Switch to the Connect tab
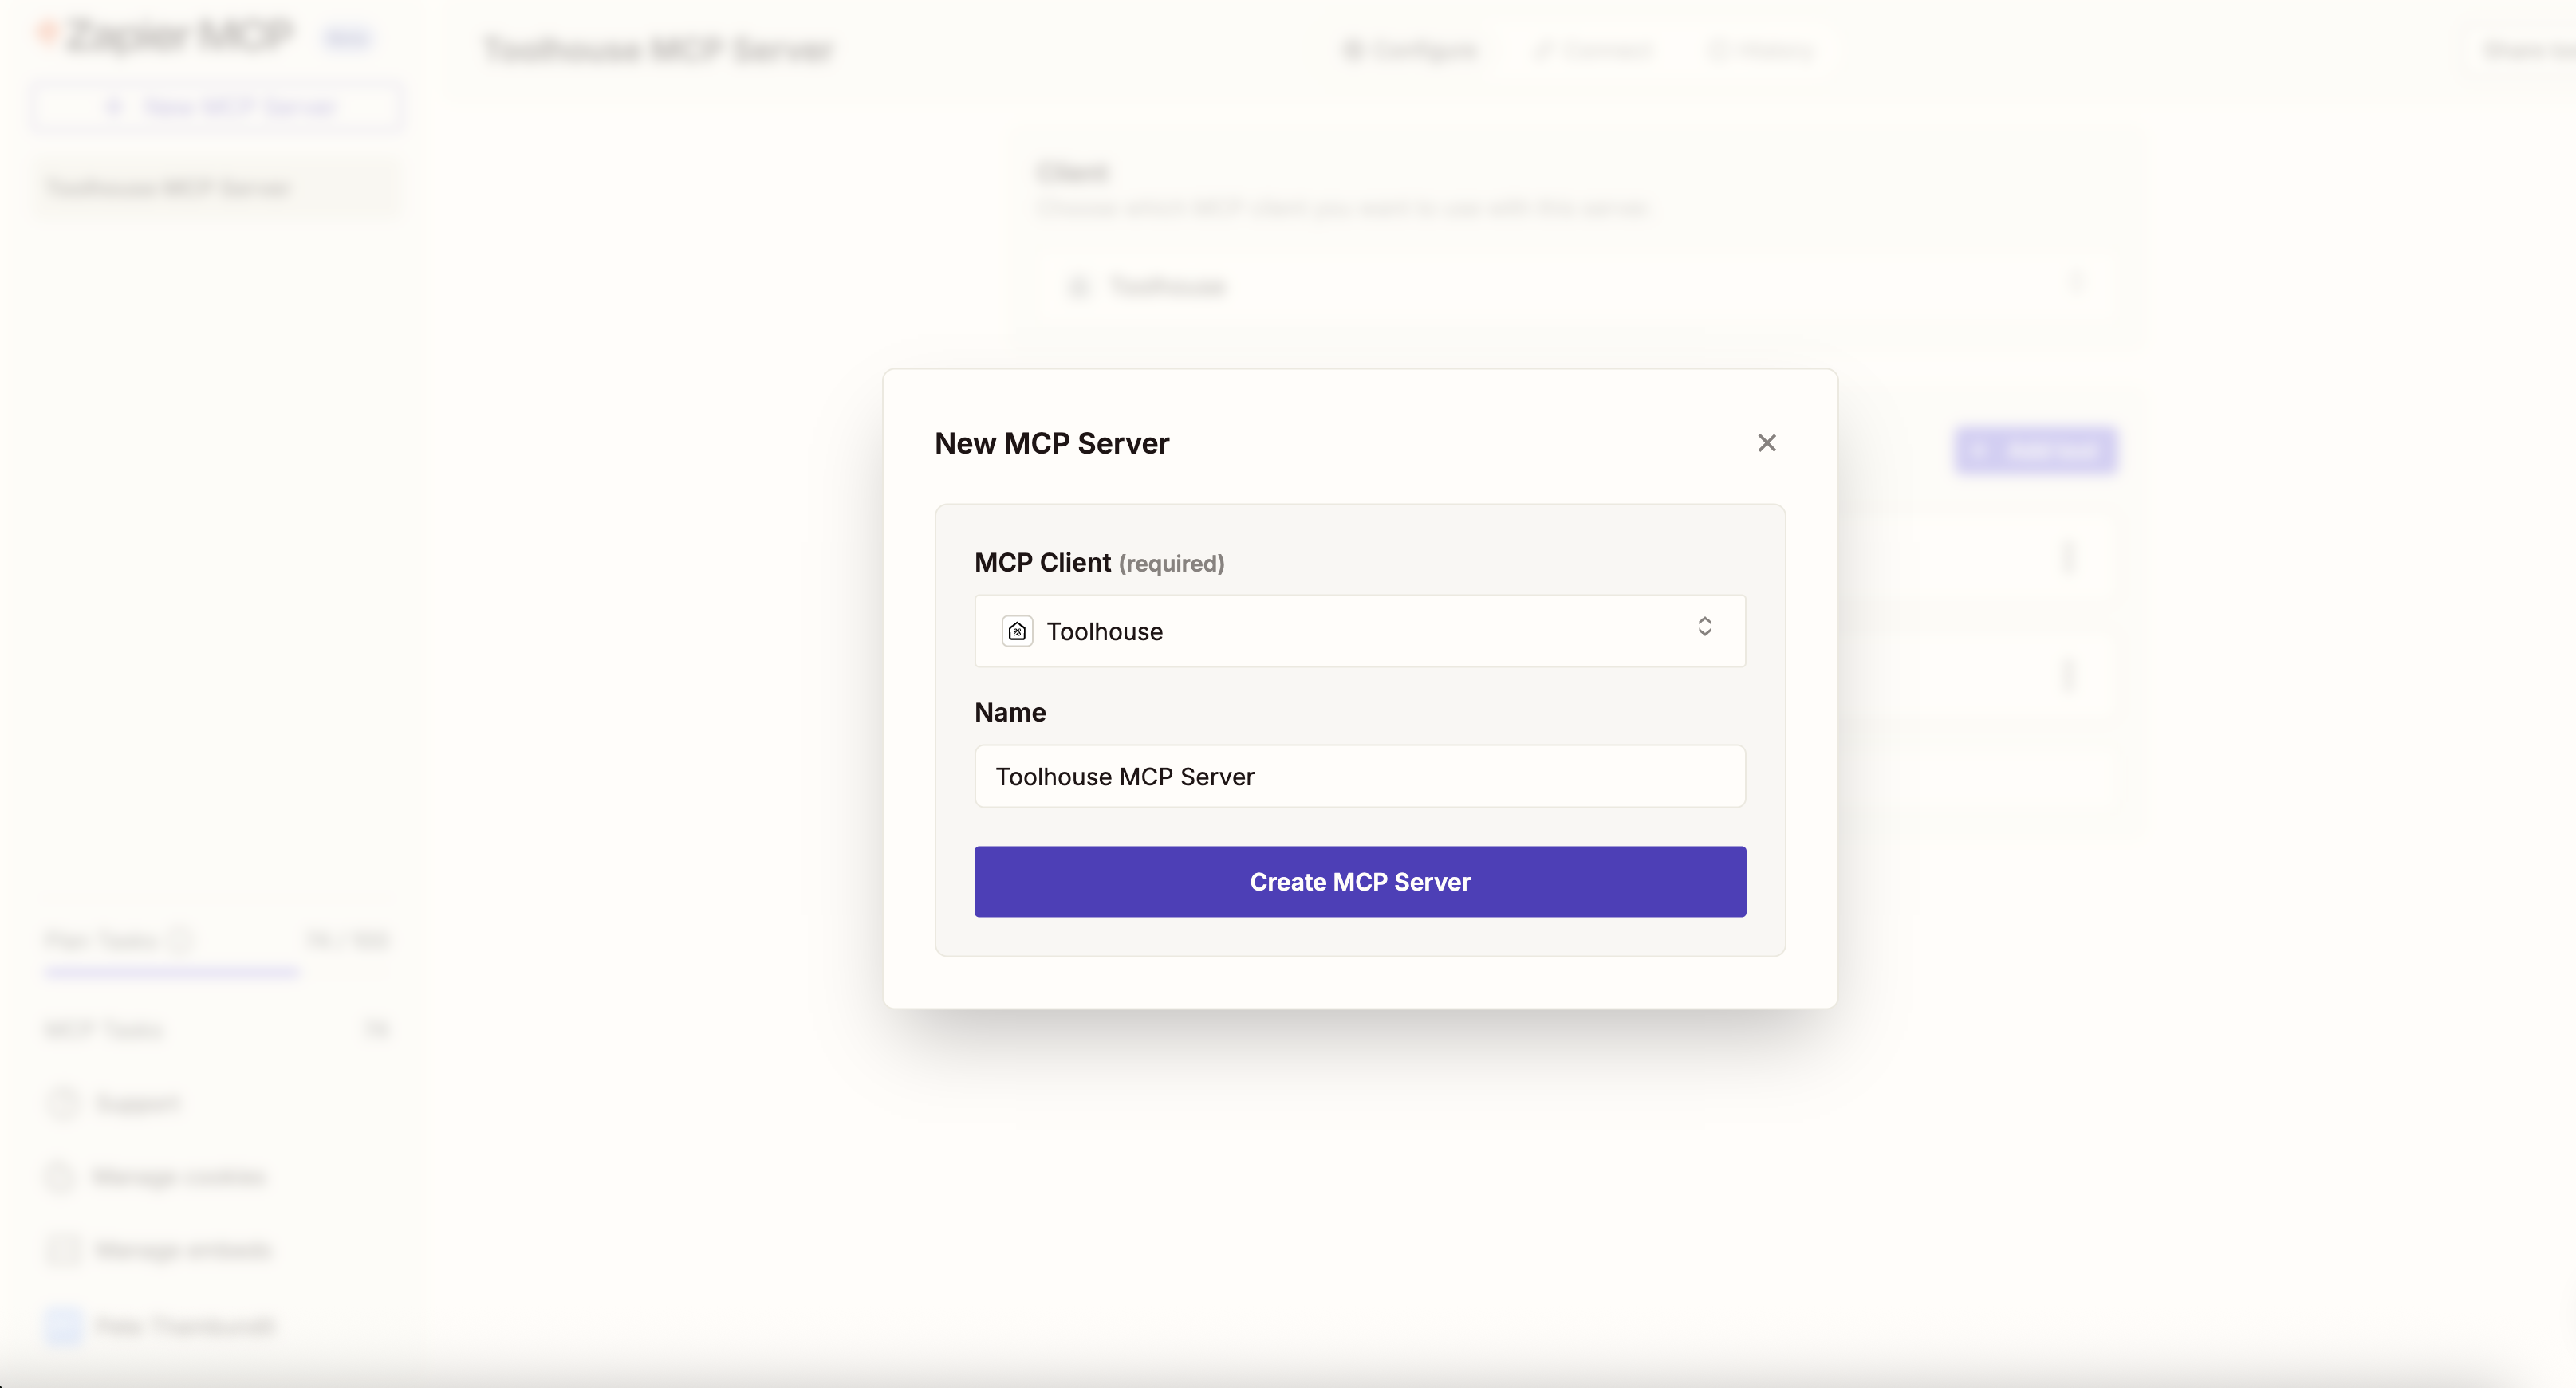Screen dimensions: 2576x1388 1595,50
